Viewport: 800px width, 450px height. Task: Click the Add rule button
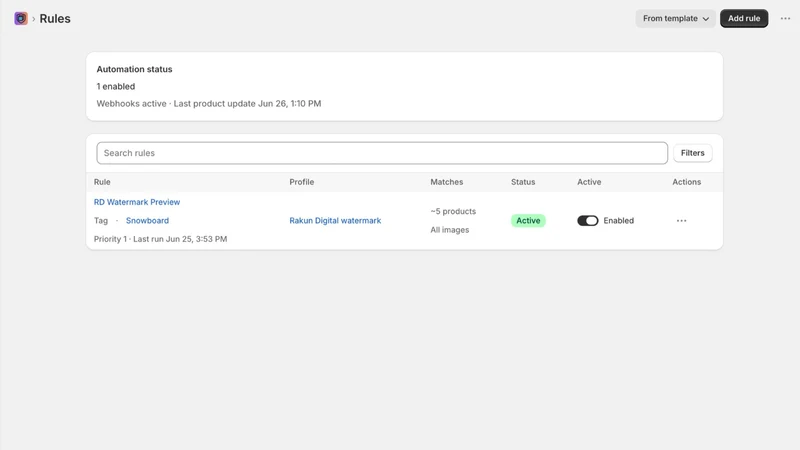tap(744, 18)
